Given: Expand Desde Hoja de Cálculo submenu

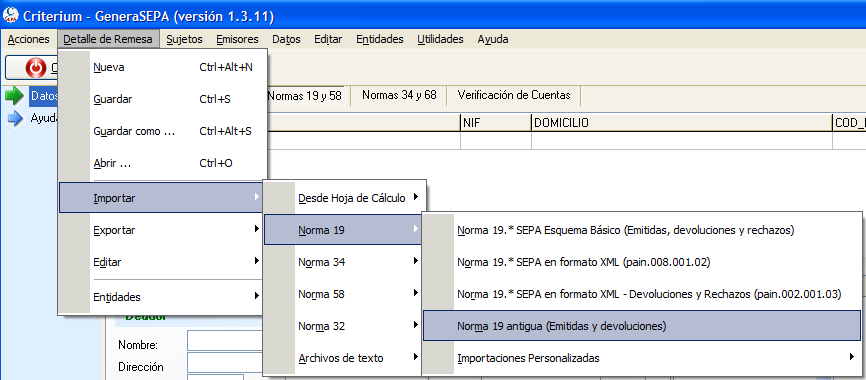Looking at the screenshot, I should coord(345,198).
